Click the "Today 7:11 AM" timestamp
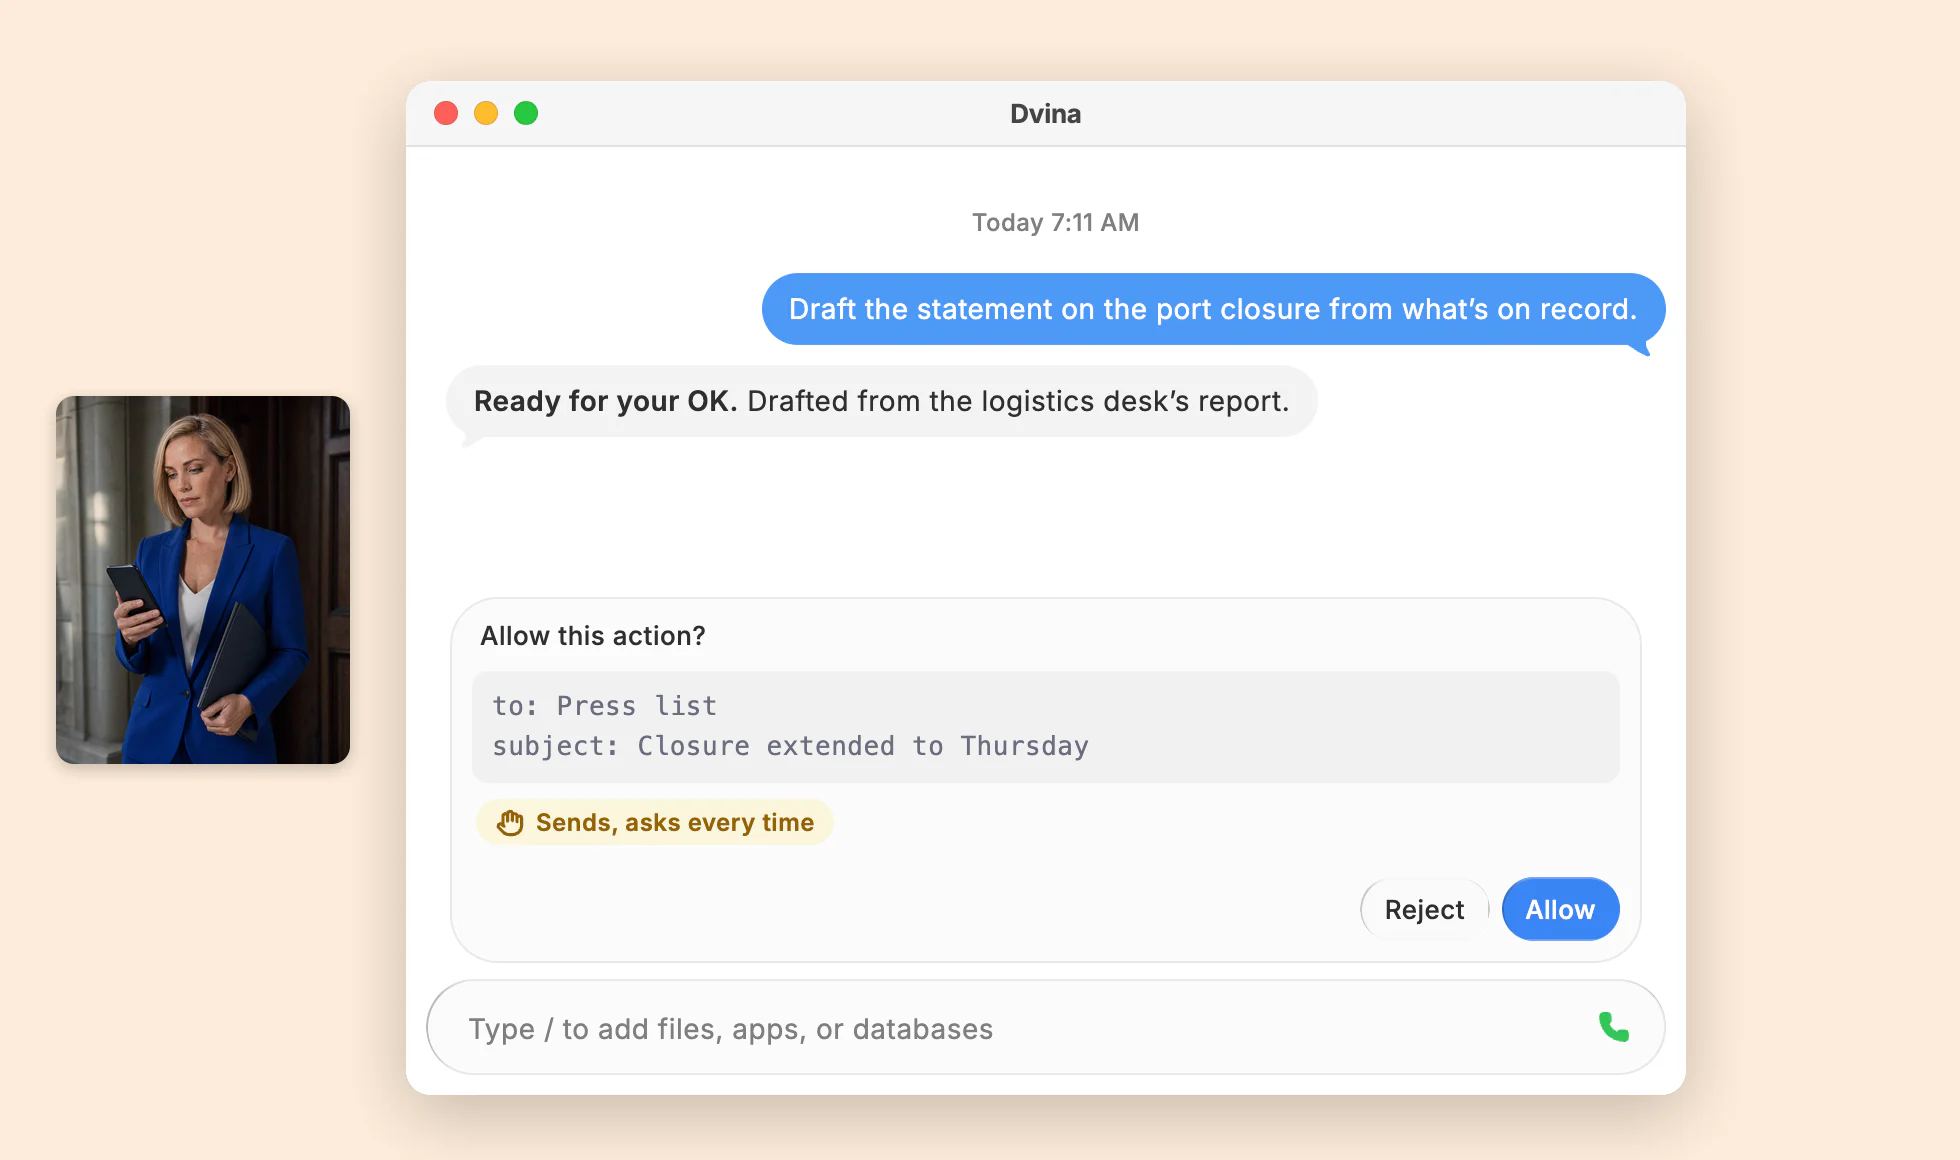1960x1160 pixels. pos(1055,222)
